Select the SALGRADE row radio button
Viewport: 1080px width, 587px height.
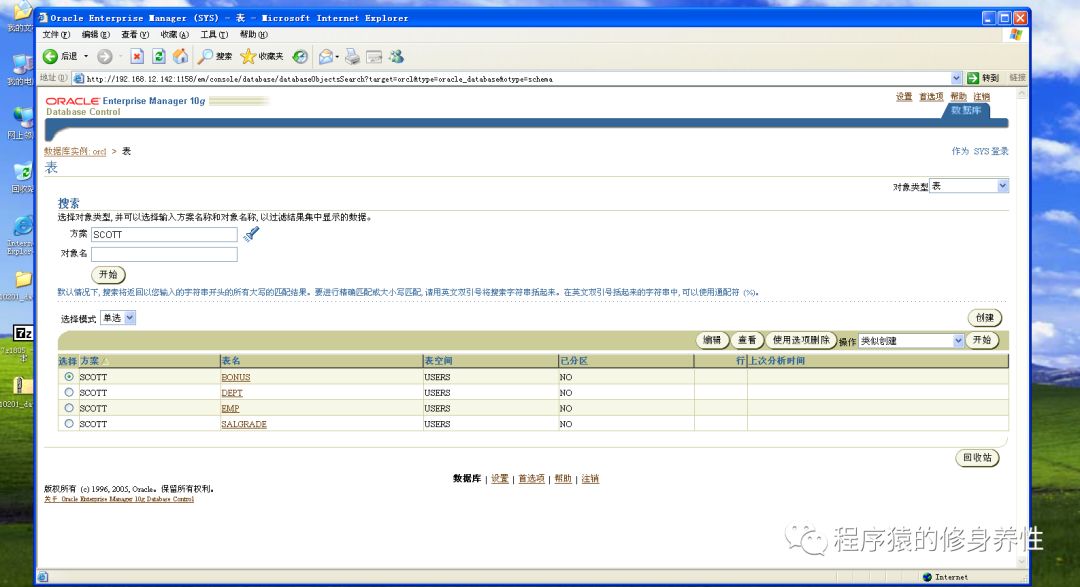pos(68,423)
